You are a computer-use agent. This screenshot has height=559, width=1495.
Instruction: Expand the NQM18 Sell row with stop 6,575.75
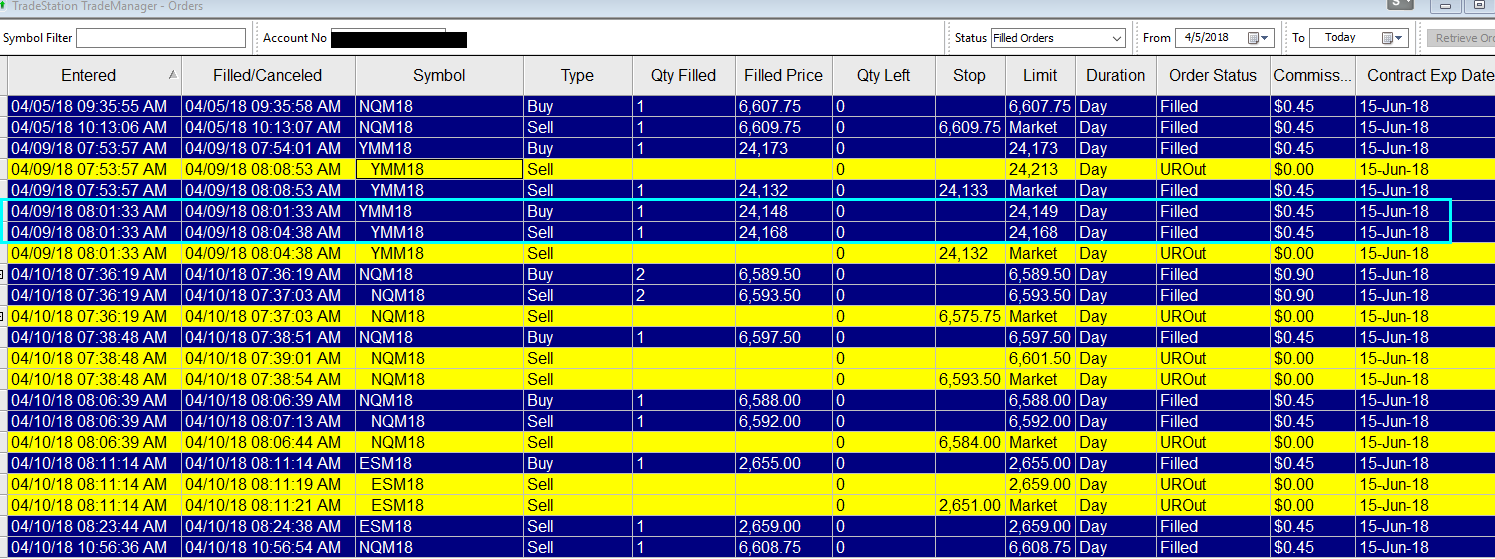[3, 316]
